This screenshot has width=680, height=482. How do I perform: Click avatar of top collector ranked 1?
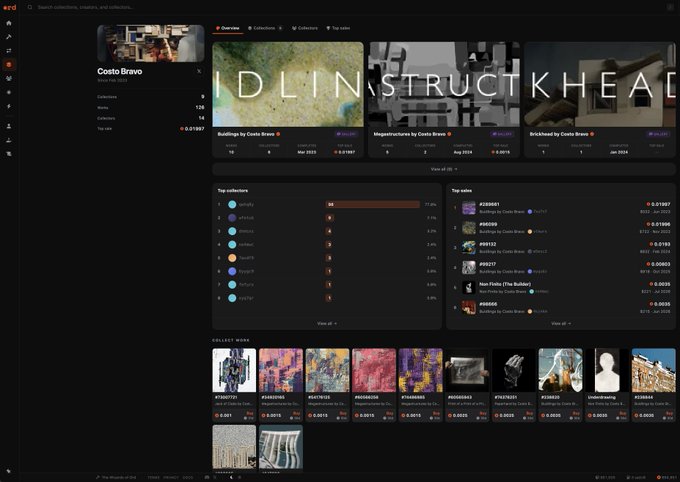(232, 204)
